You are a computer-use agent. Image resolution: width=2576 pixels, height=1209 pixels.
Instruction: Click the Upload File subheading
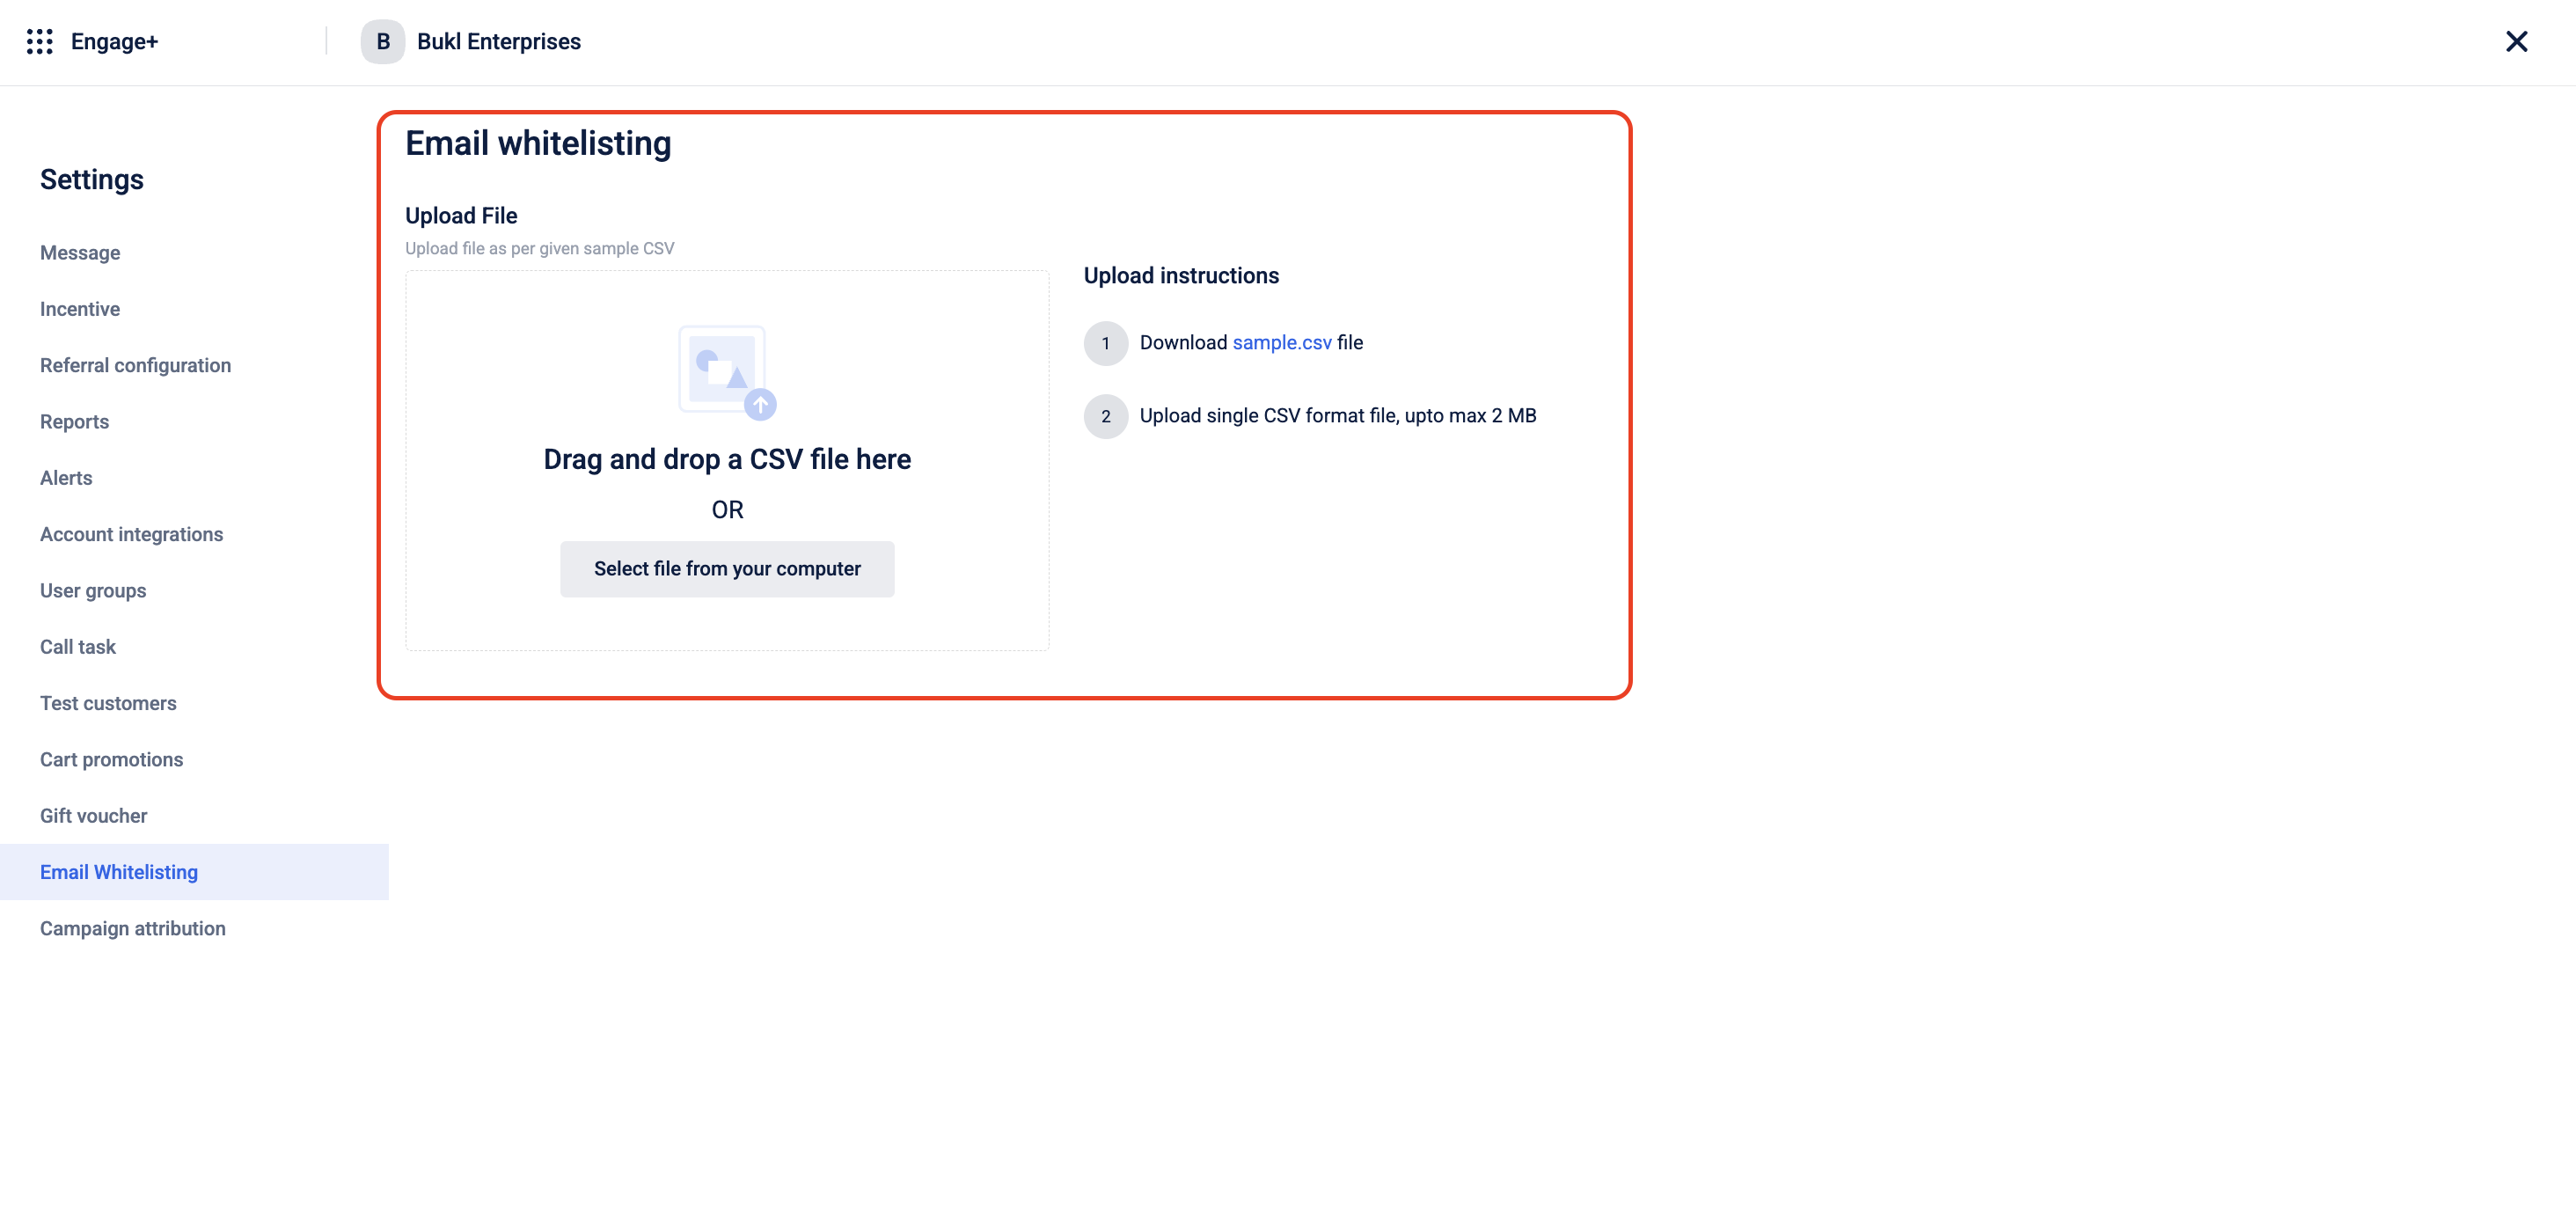[461, 216]
